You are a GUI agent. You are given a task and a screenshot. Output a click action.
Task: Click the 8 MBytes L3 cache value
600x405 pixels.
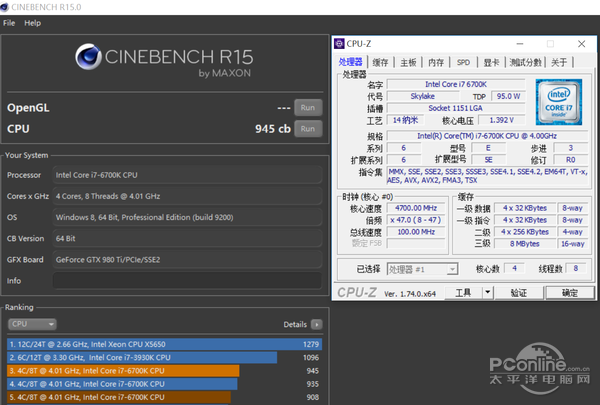click(x=525, y=243)
